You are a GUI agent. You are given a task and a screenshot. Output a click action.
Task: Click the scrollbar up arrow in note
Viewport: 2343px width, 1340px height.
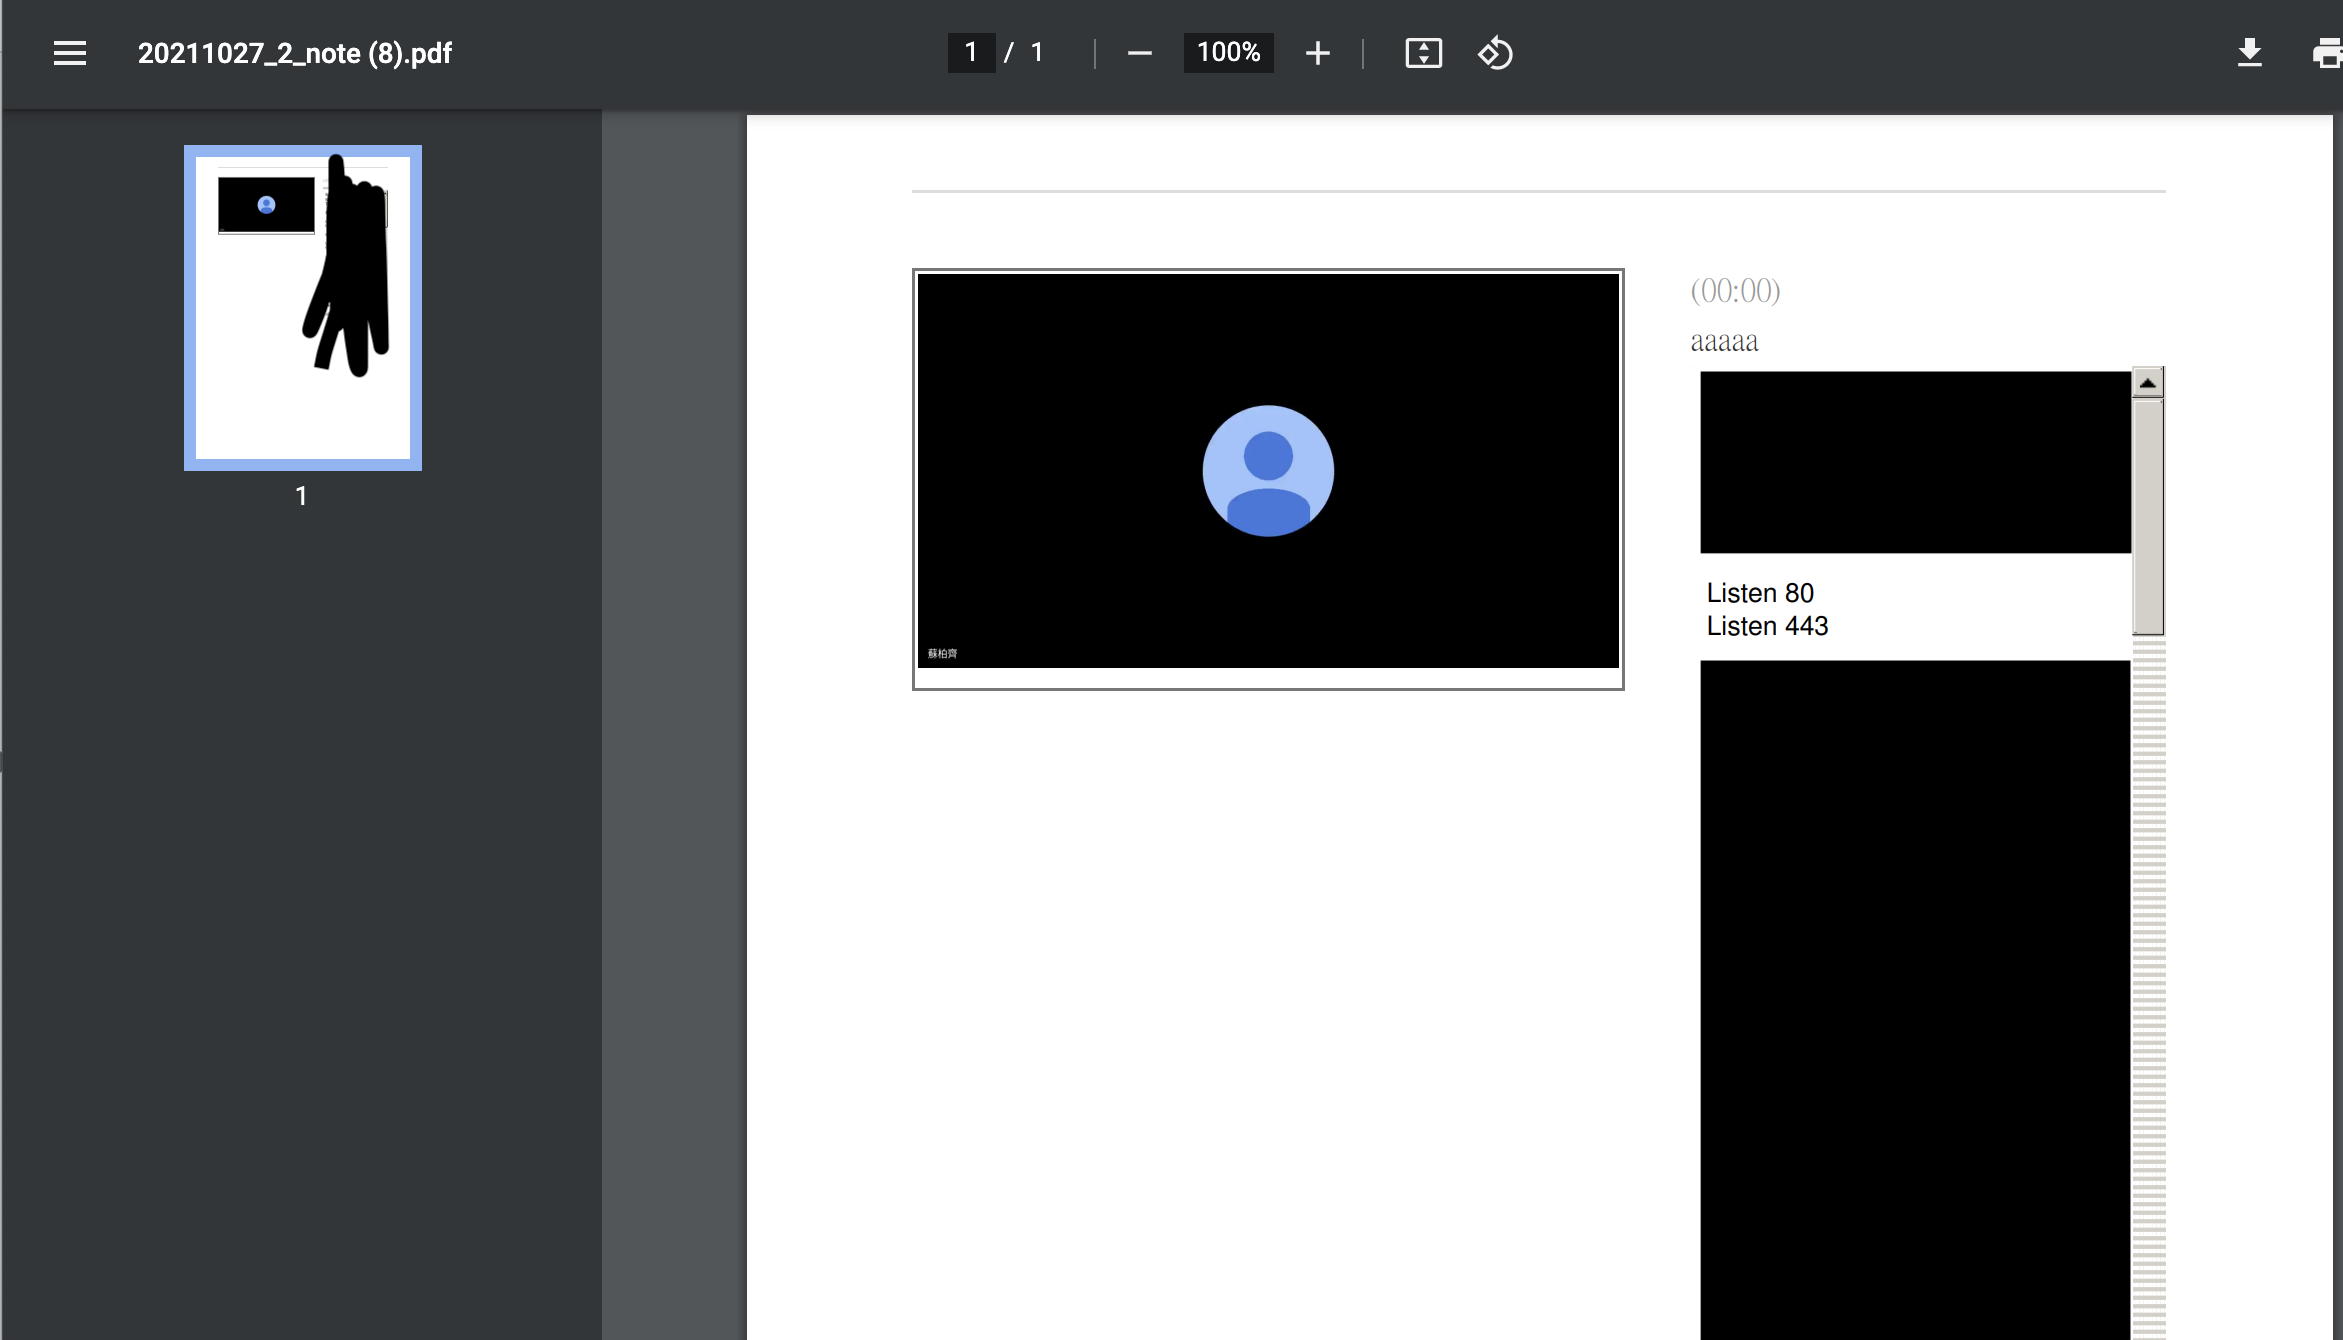pyautogui.click(x=2148, y=383)
